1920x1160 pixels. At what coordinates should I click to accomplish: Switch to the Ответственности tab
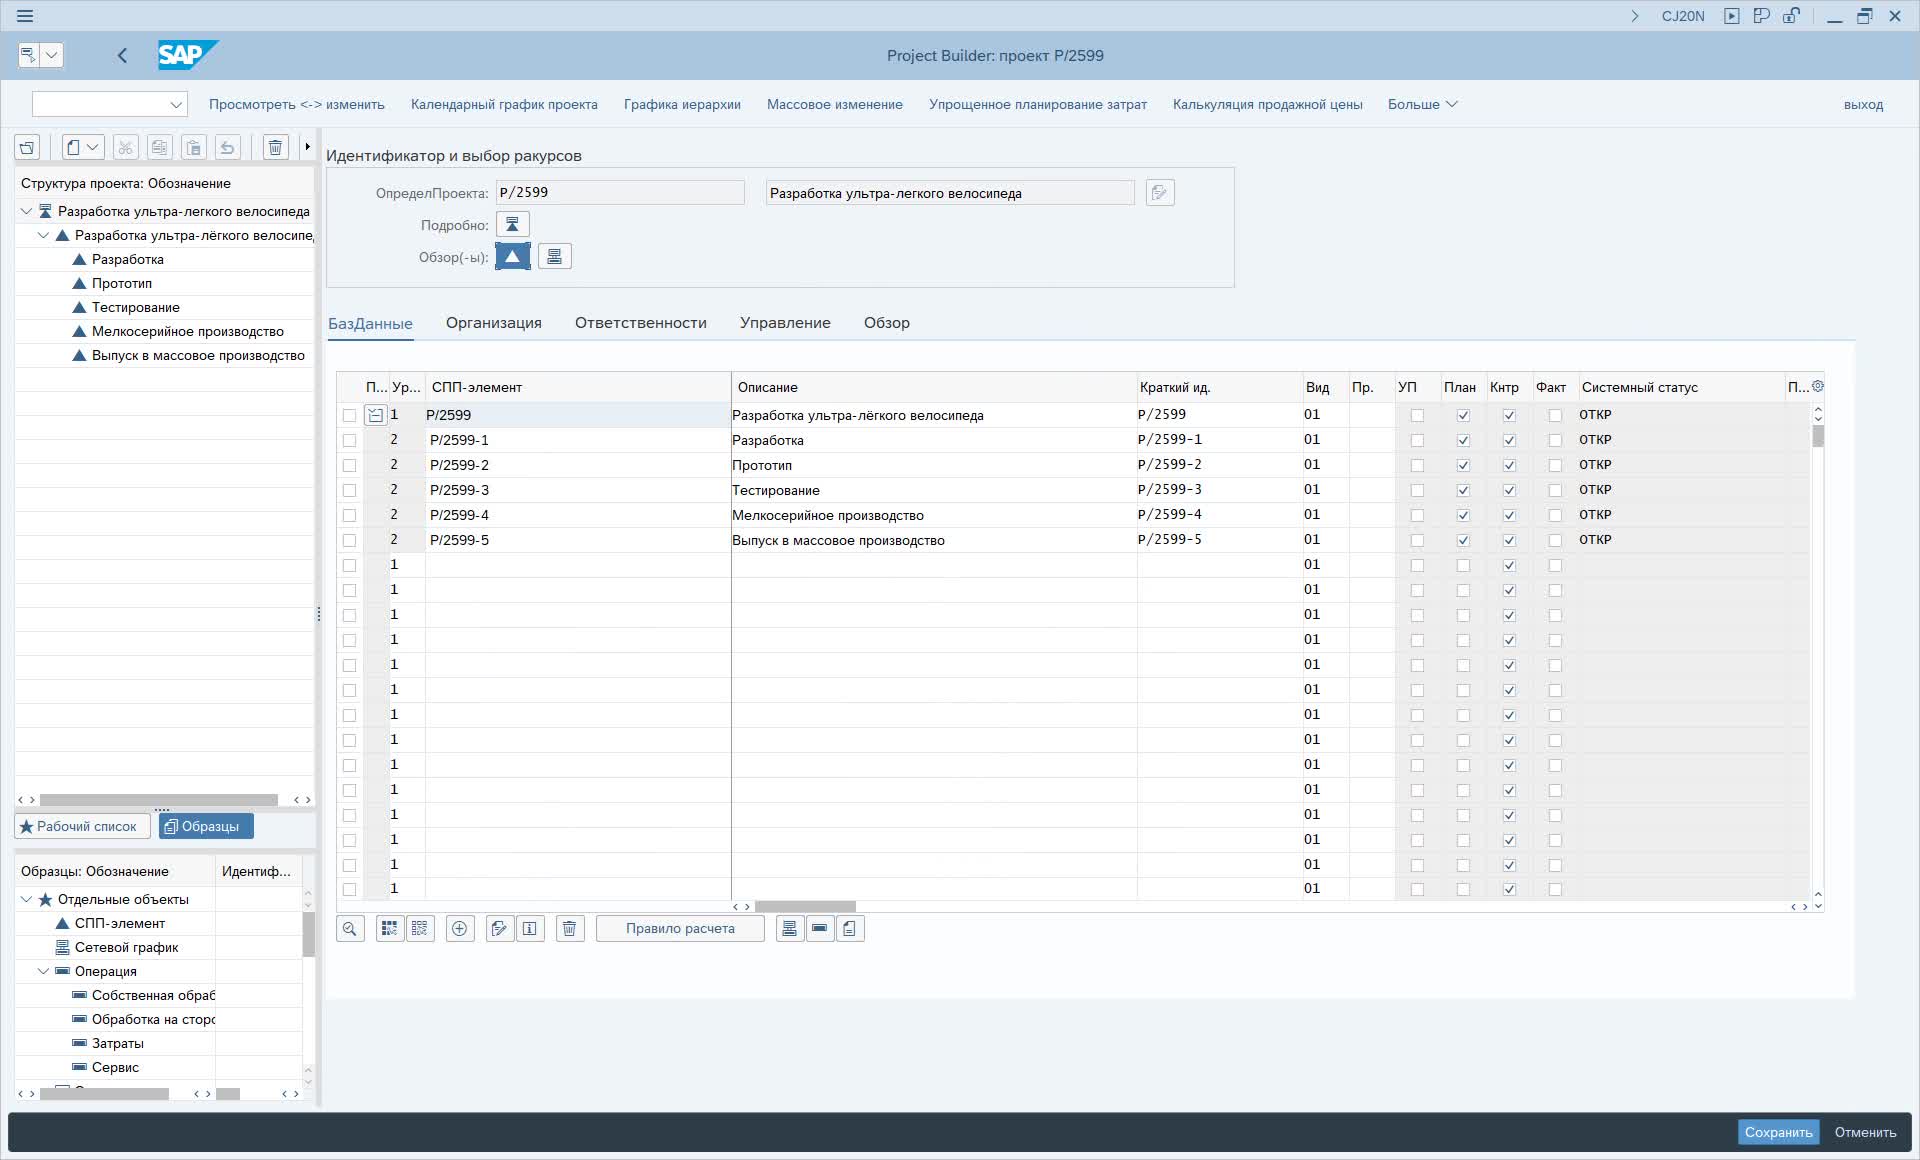pyautogui.click(x=641, y=323)
